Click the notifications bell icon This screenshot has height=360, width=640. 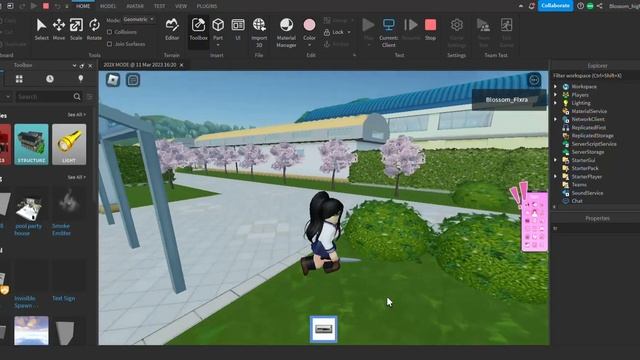point(531,6)
